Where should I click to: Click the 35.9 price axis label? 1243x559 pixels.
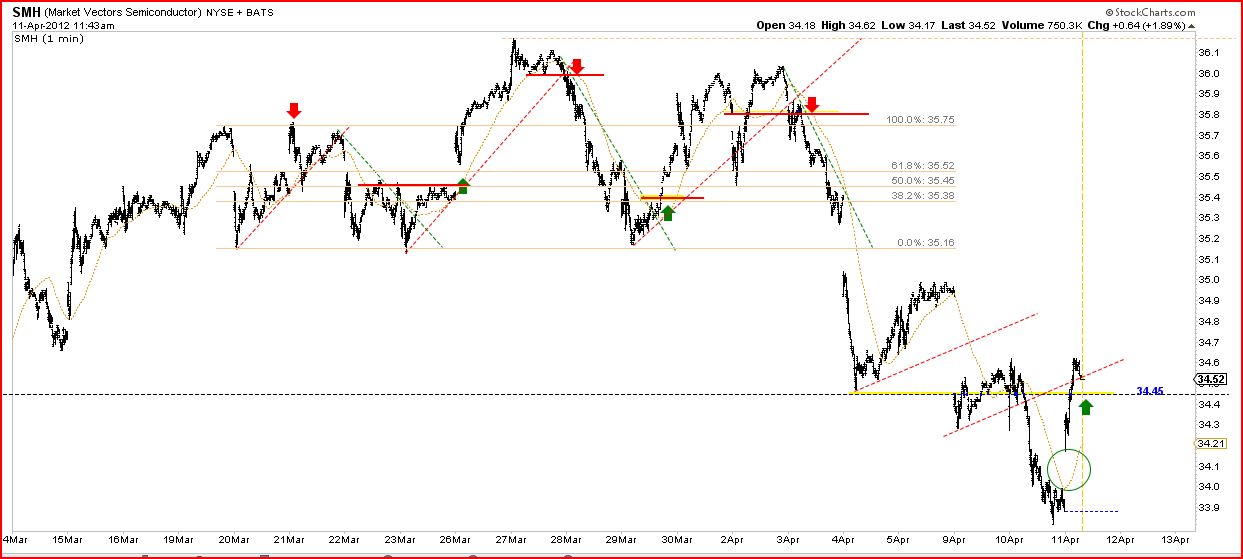(x=1207, y=94)
